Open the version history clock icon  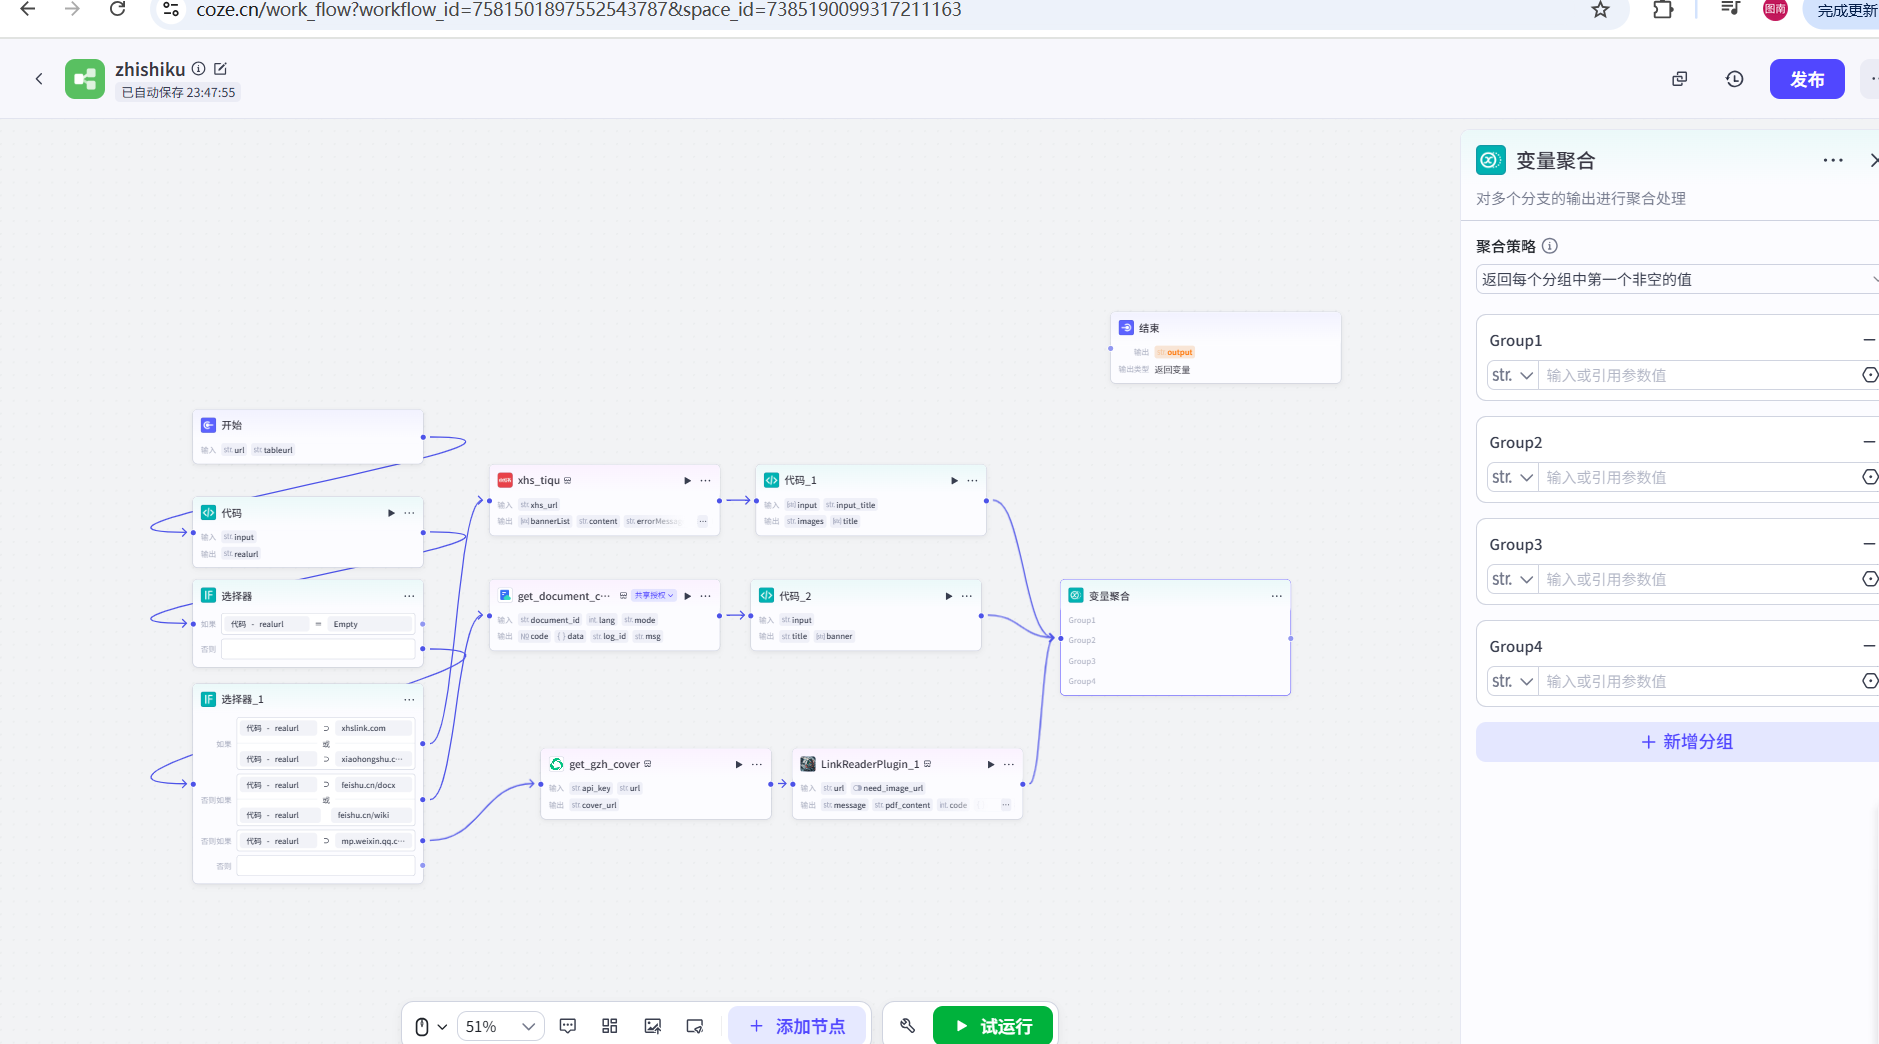pos(1735,79)
